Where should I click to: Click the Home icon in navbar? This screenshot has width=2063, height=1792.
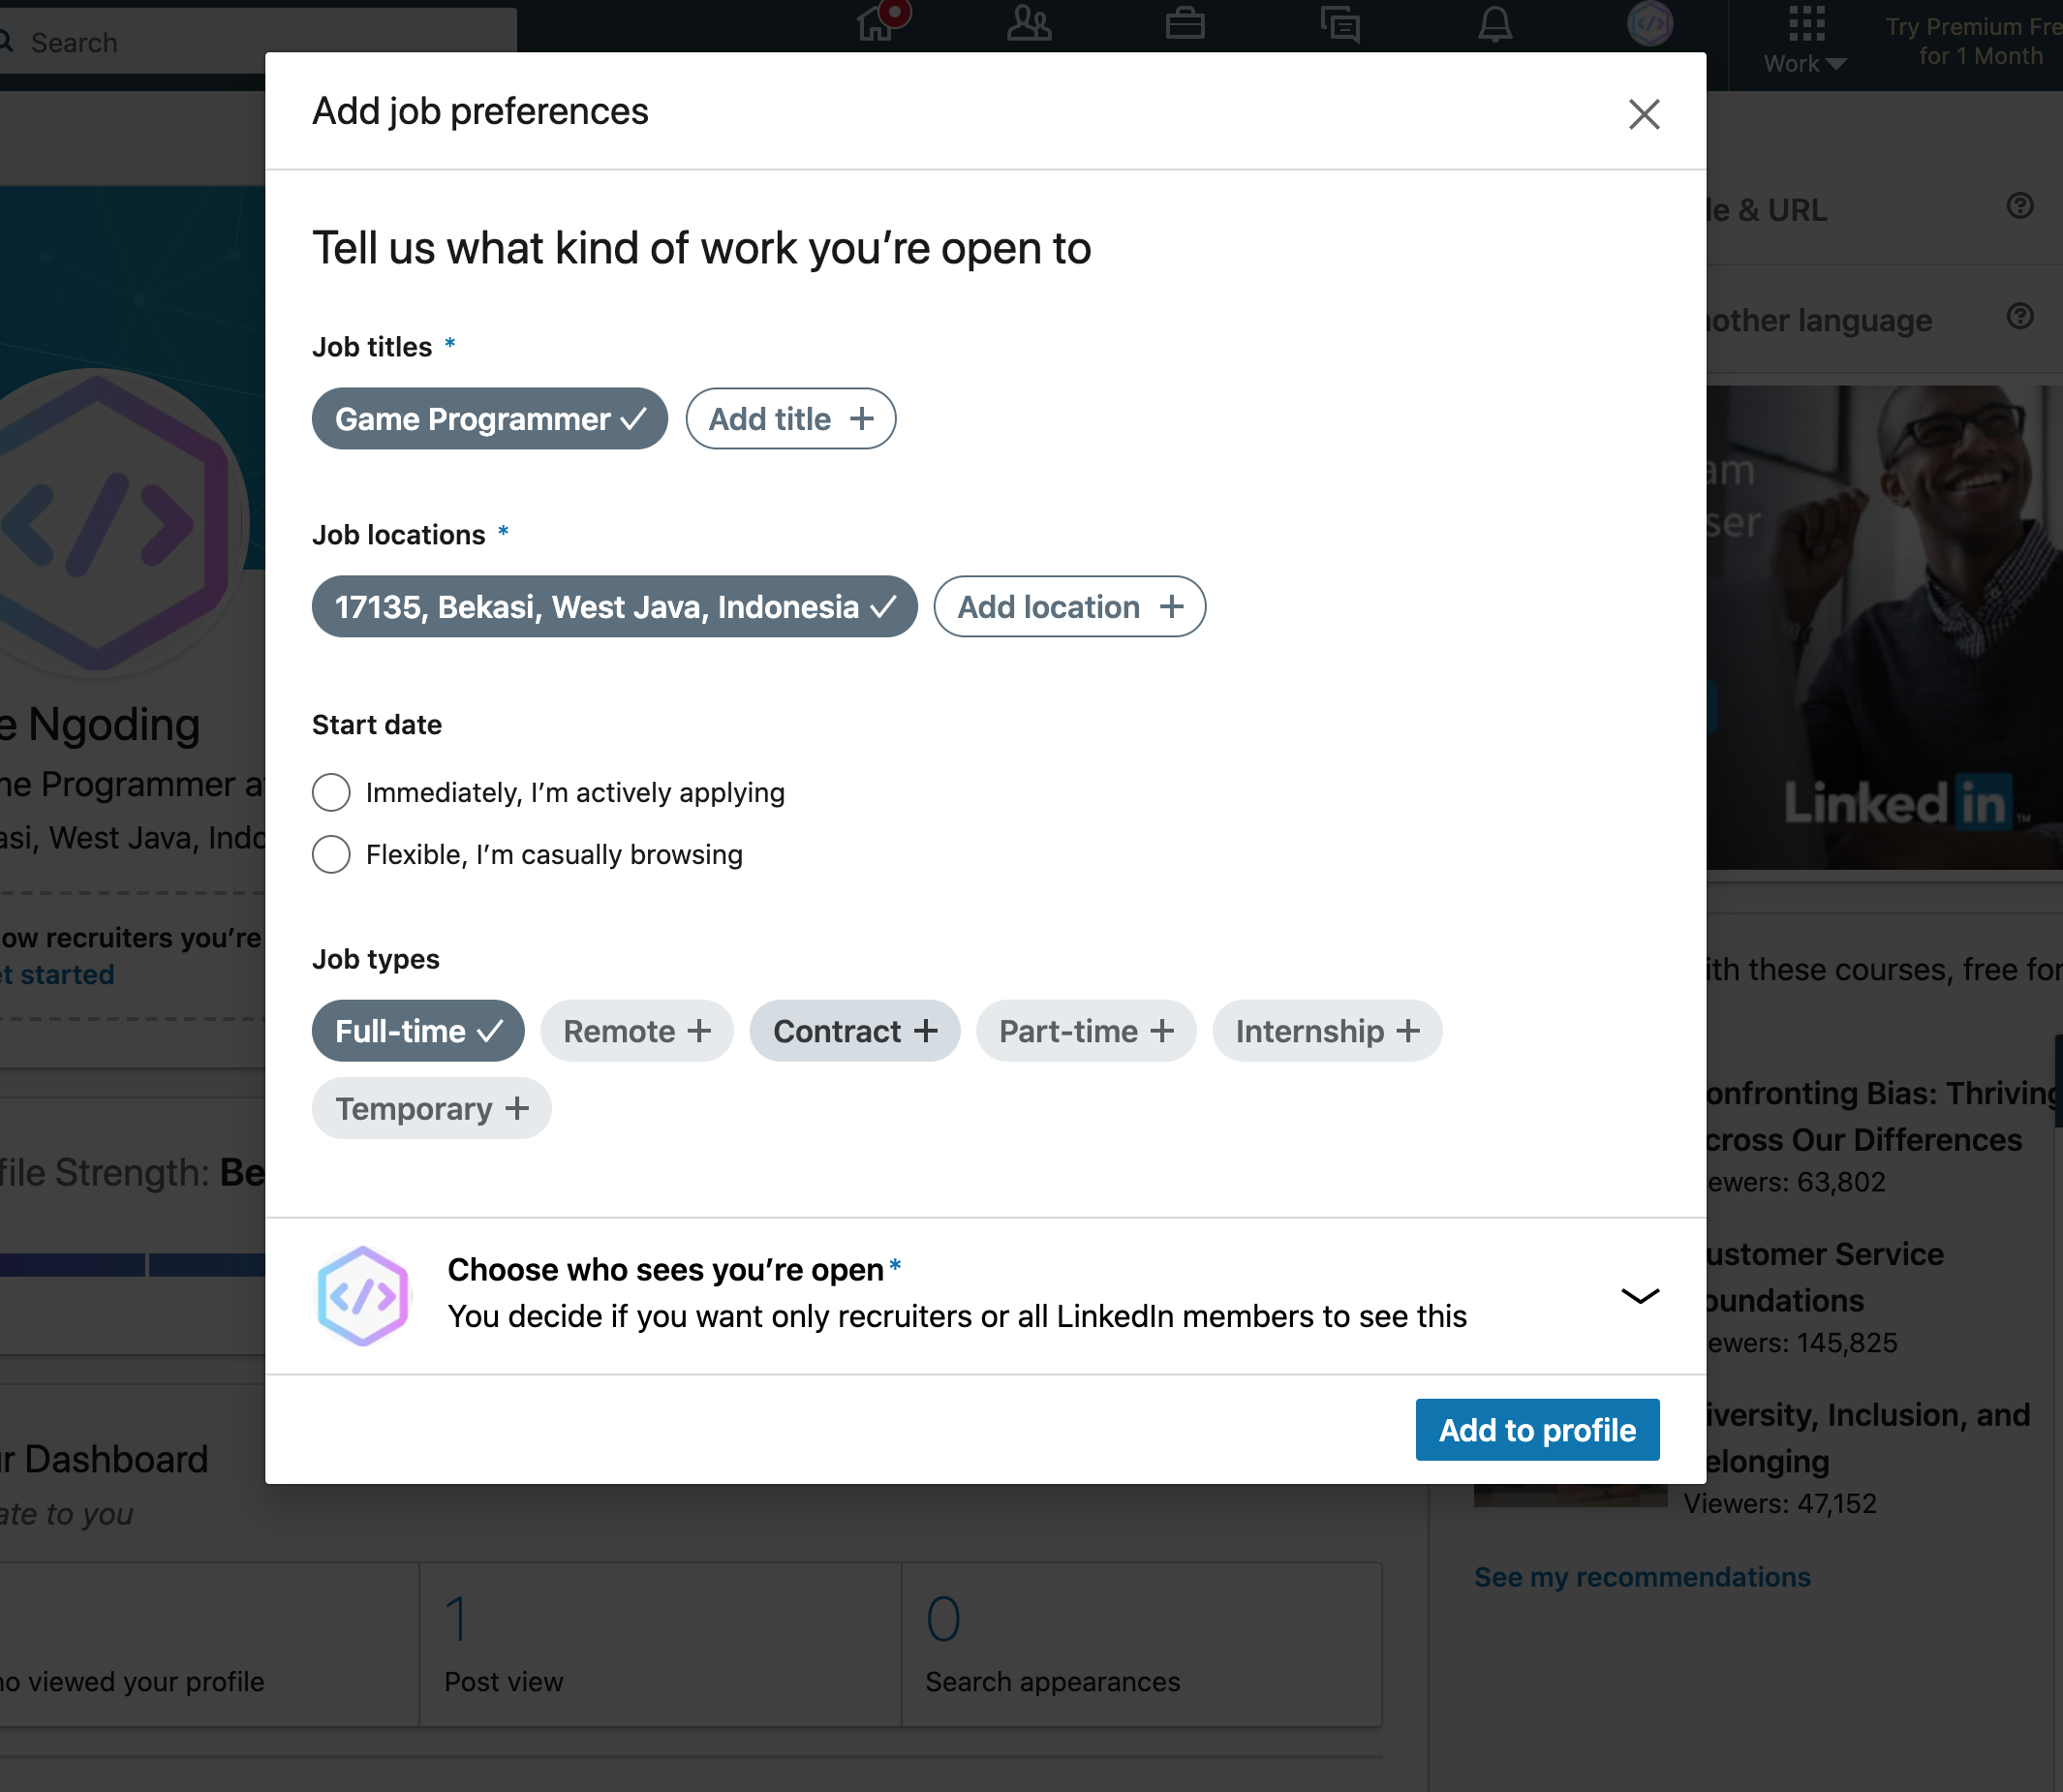pyautogui.click(x=877, y=23)
